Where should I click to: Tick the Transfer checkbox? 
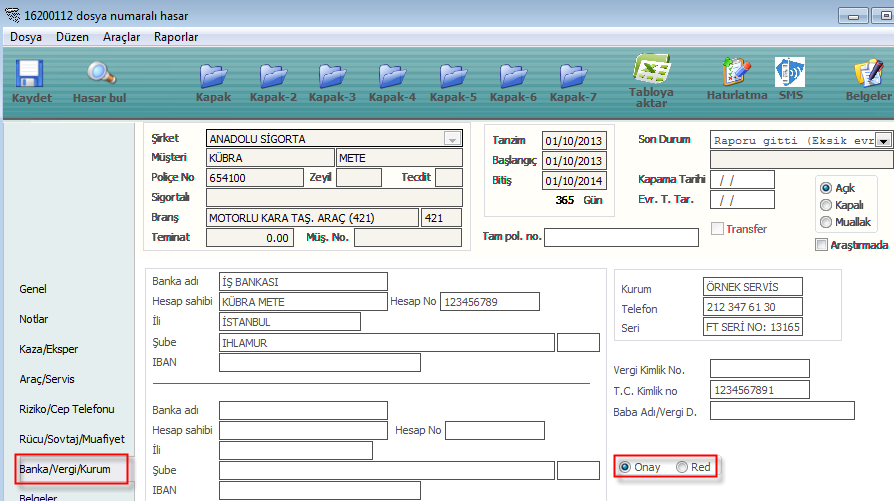[716, 229]
